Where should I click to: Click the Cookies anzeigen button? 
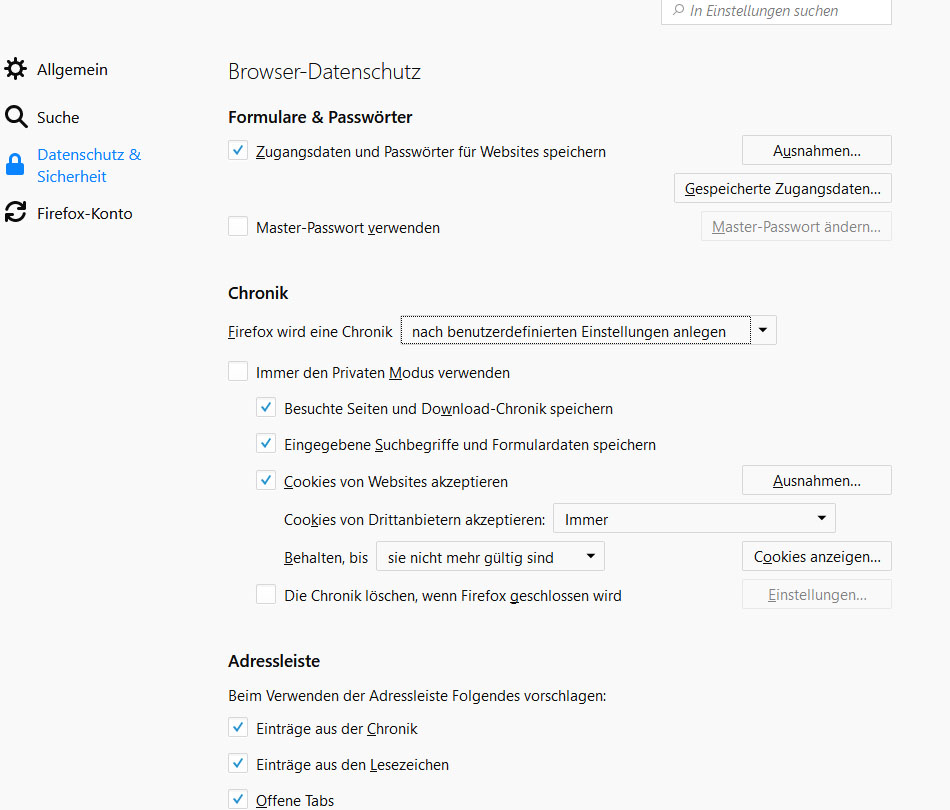[816, 557]
